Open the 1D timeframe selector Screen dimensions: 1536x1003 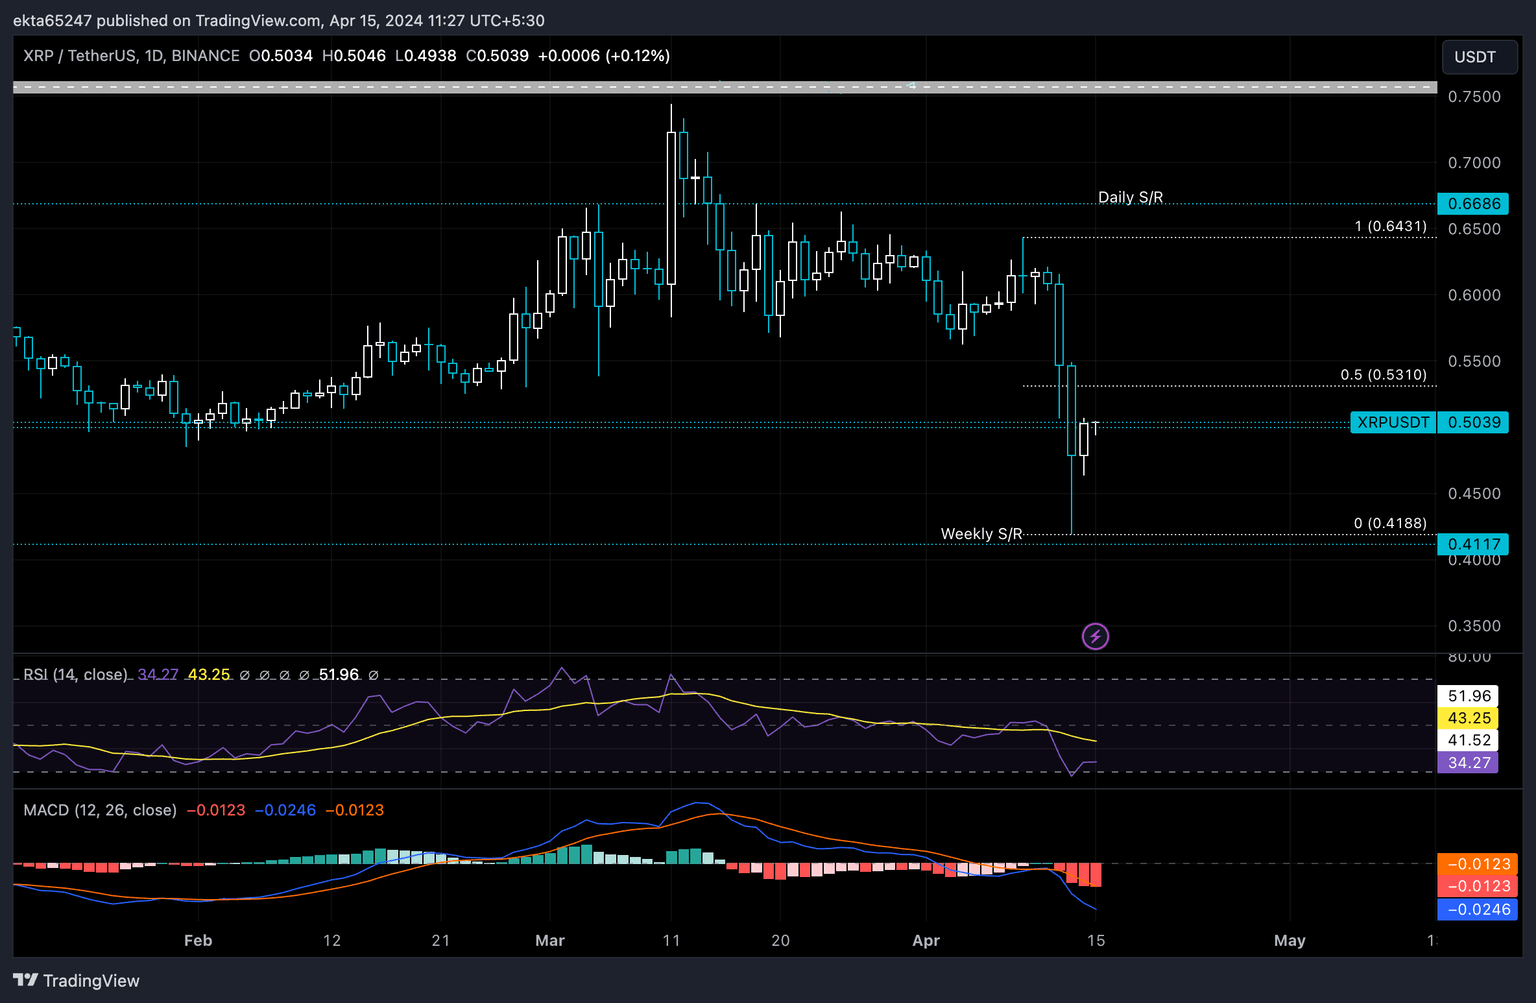[152, 56]
